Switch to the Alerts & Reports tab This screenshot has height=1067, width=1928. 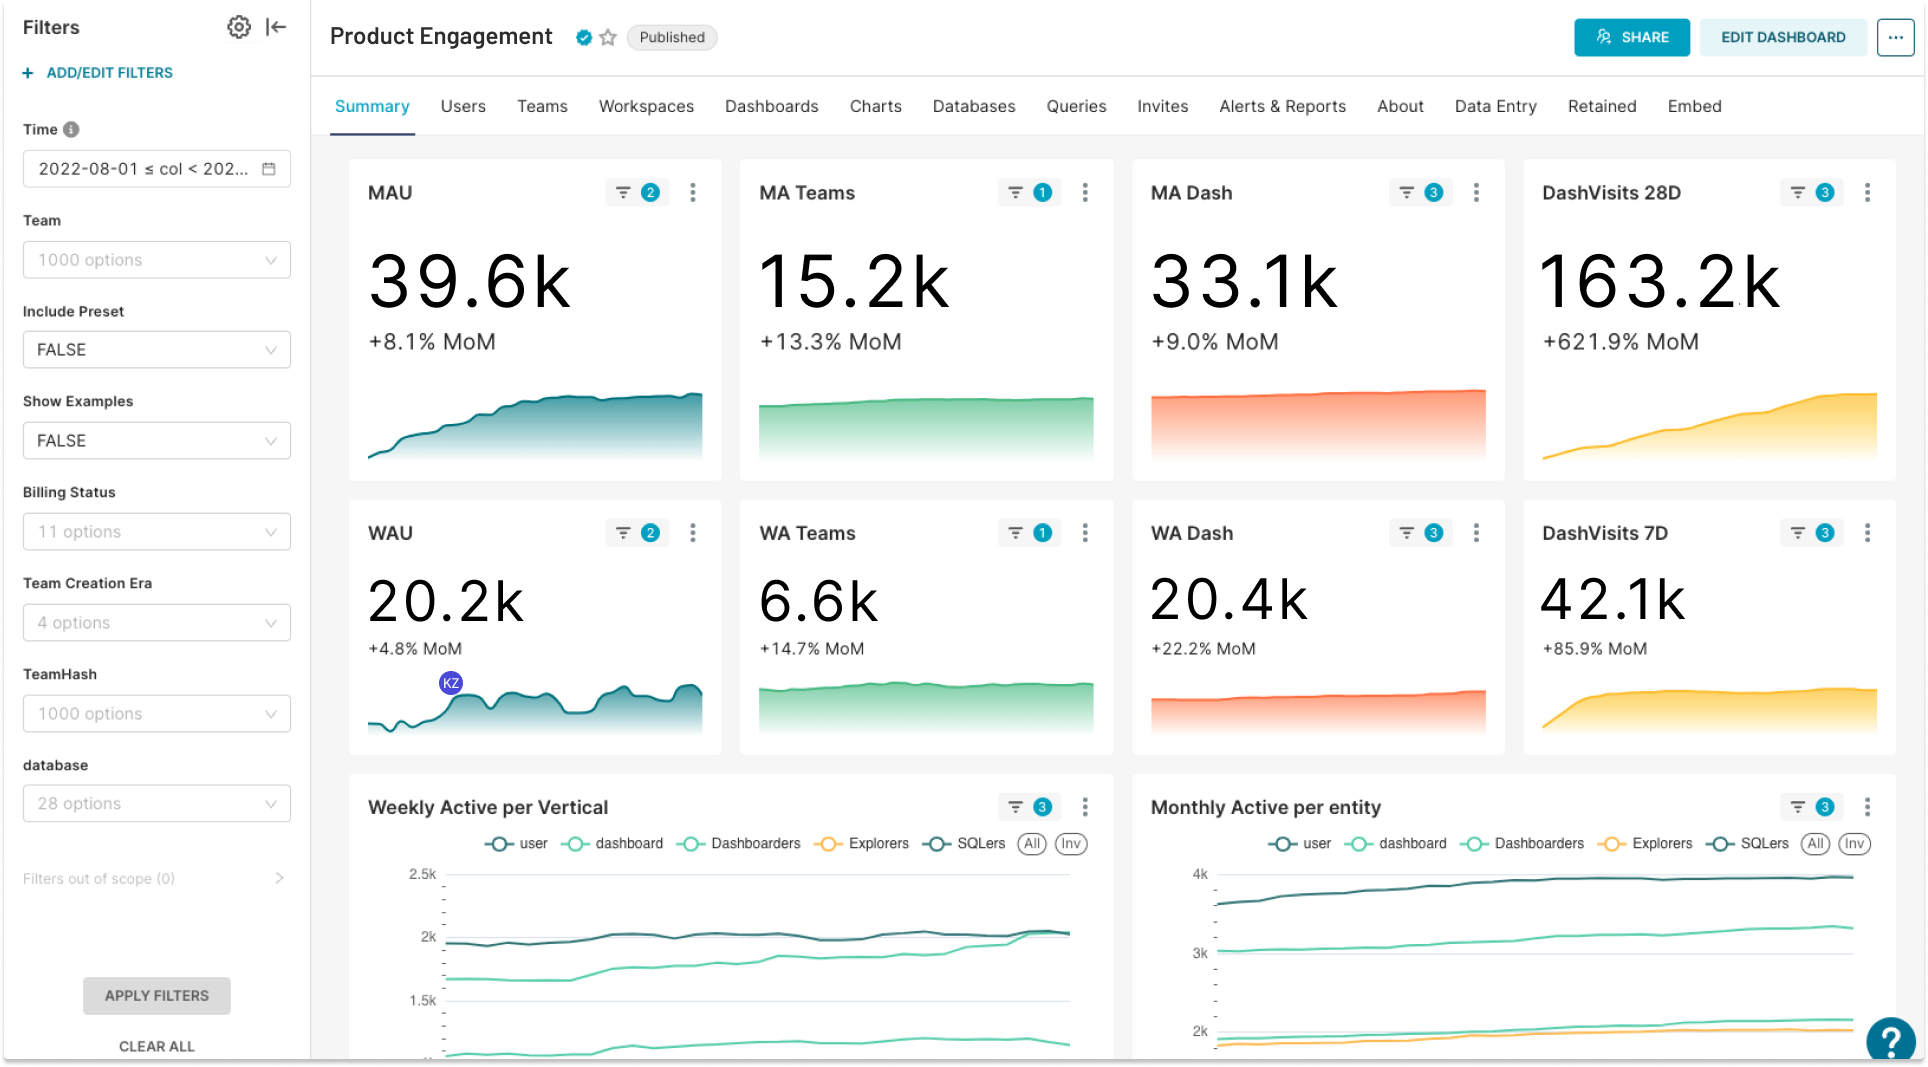click(1282, 106)
